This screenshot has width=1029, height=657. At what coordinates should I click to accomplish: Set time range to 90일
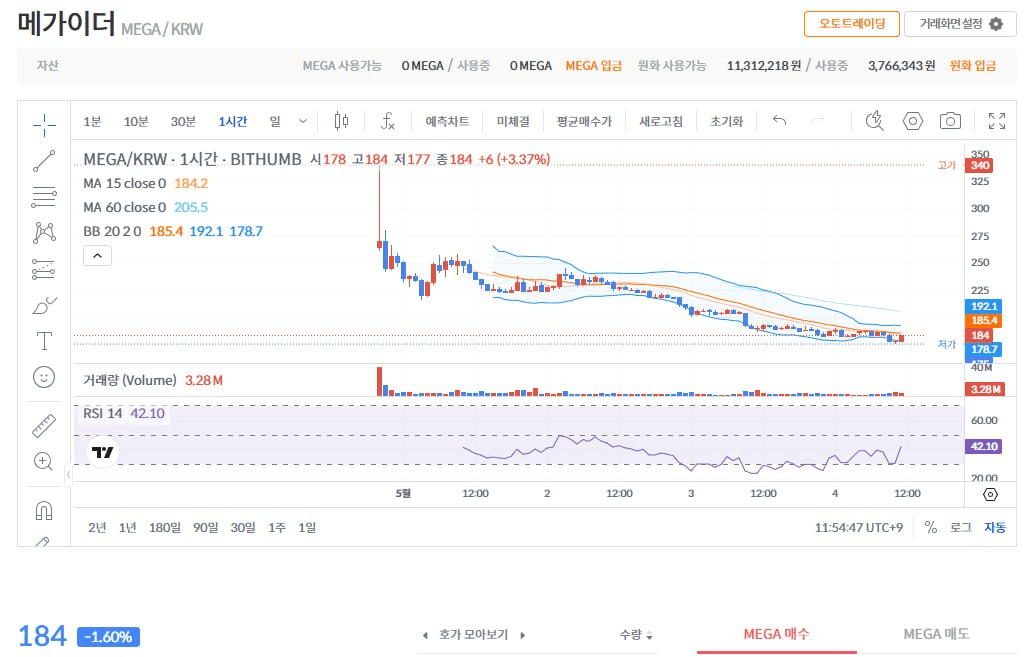pos(205,528)
